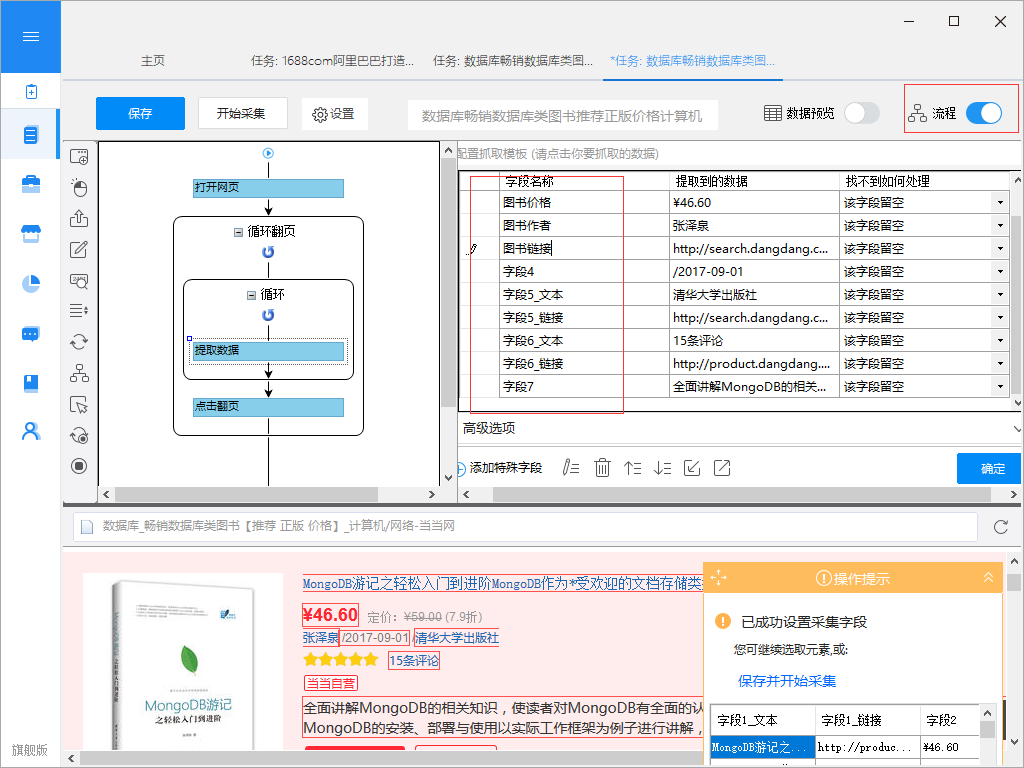Click the browser page title address field
This screenshot has height=768, width=1024.
526,526
